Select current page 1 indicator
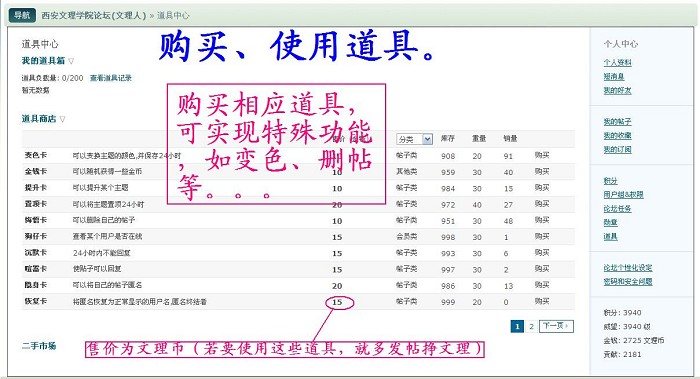 (517, 326)
